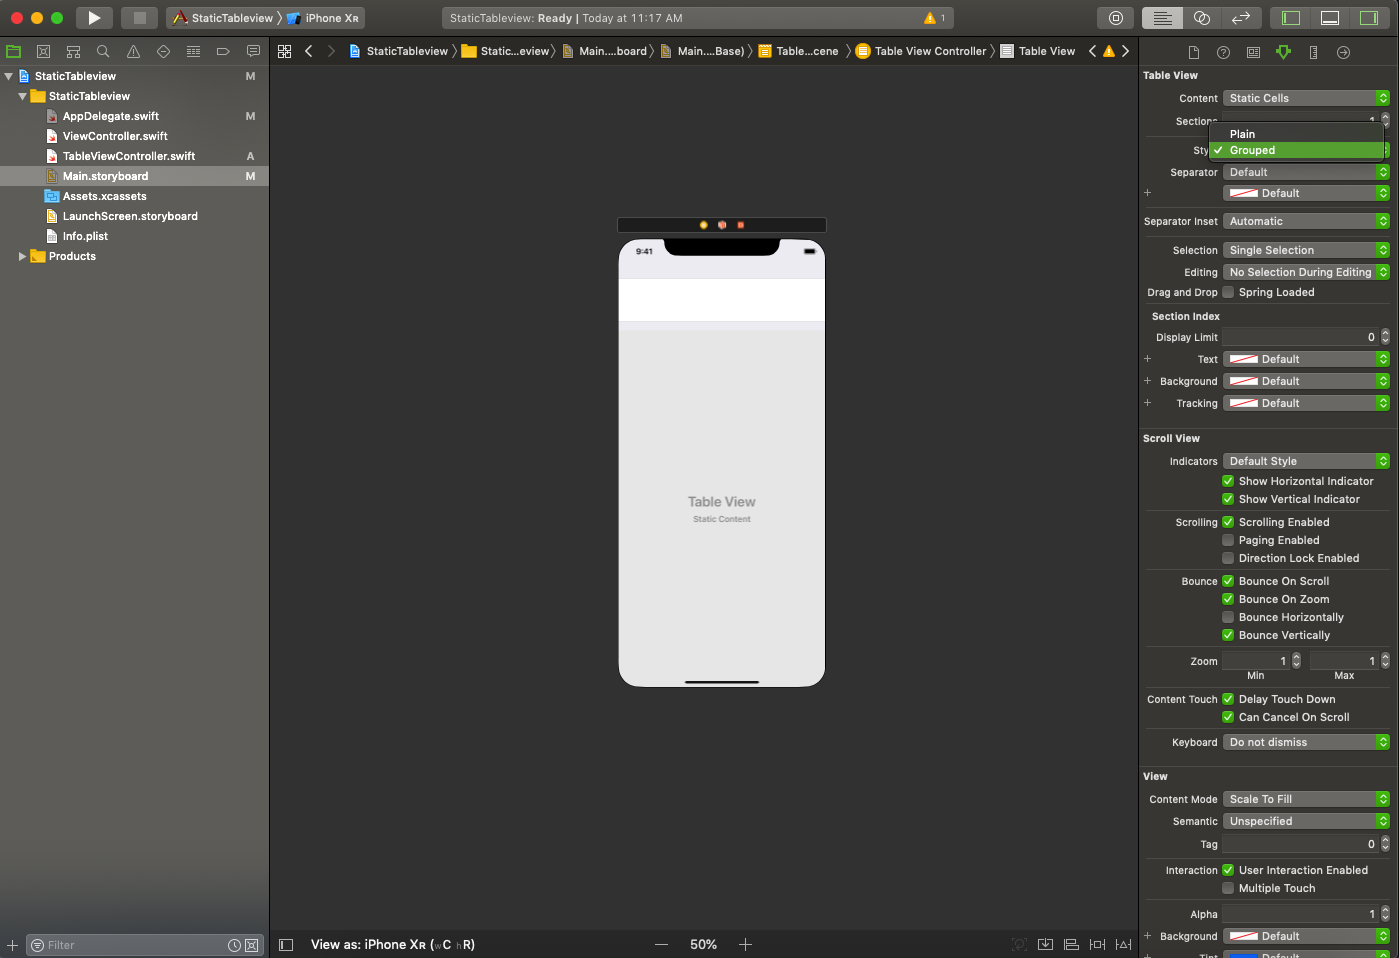Go back in editor history
This screenshot has width=1399, height=958.
pos(309,51)
